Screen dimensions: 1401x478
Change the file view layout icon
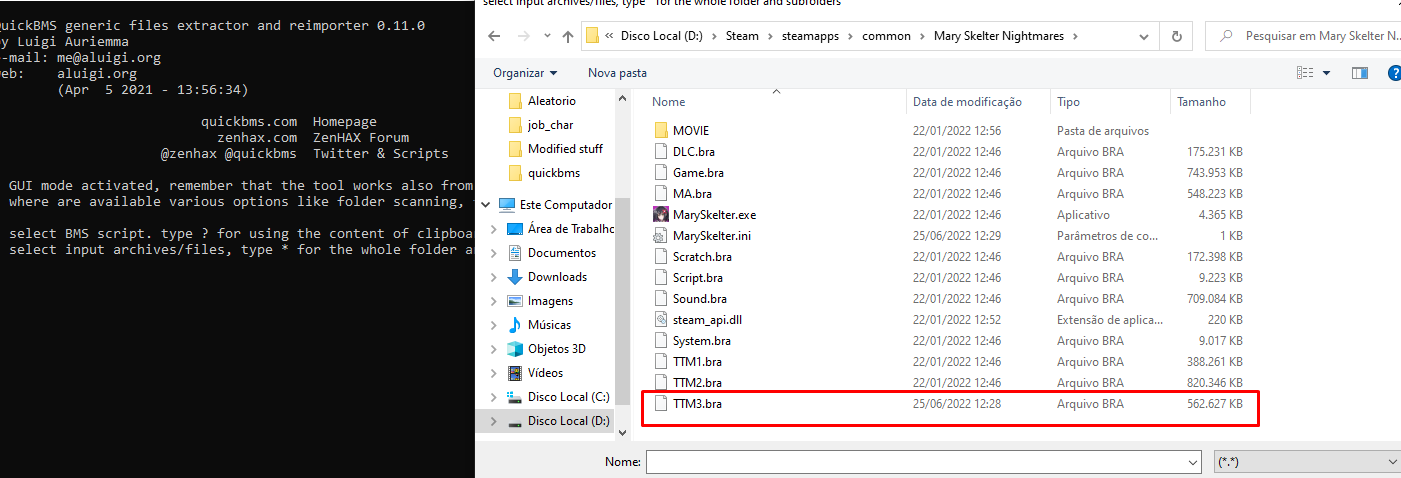click(x=1304, y=73)
